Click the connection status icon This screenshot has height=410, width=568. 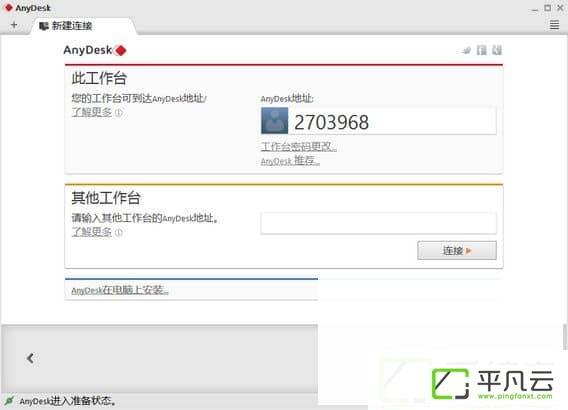(9, 401)
